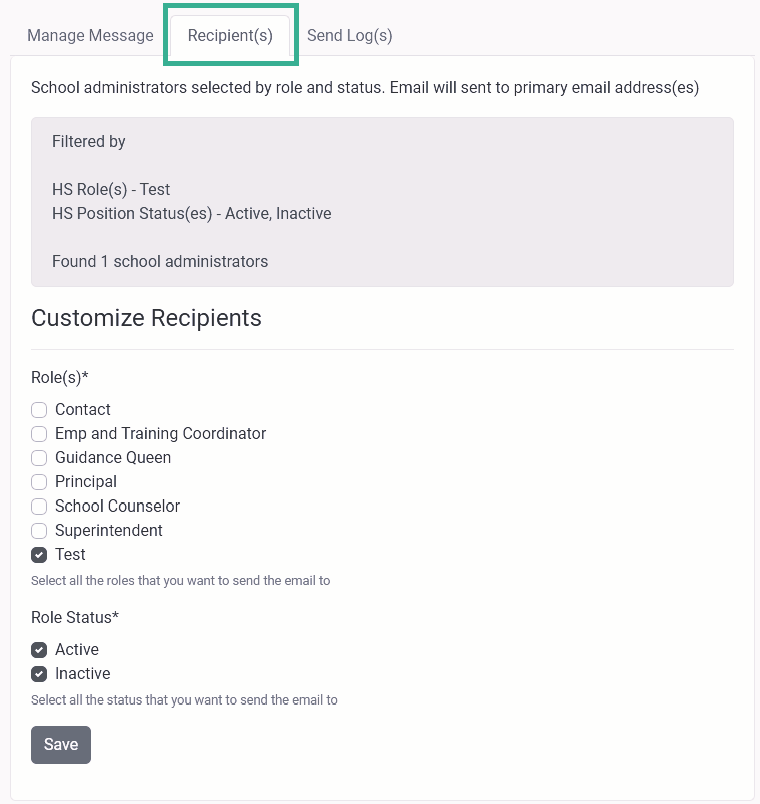The height and width of the screenshot is (804, 760).
Task: Select the Principal role checkbox
Action: click(x=39, y=482)
